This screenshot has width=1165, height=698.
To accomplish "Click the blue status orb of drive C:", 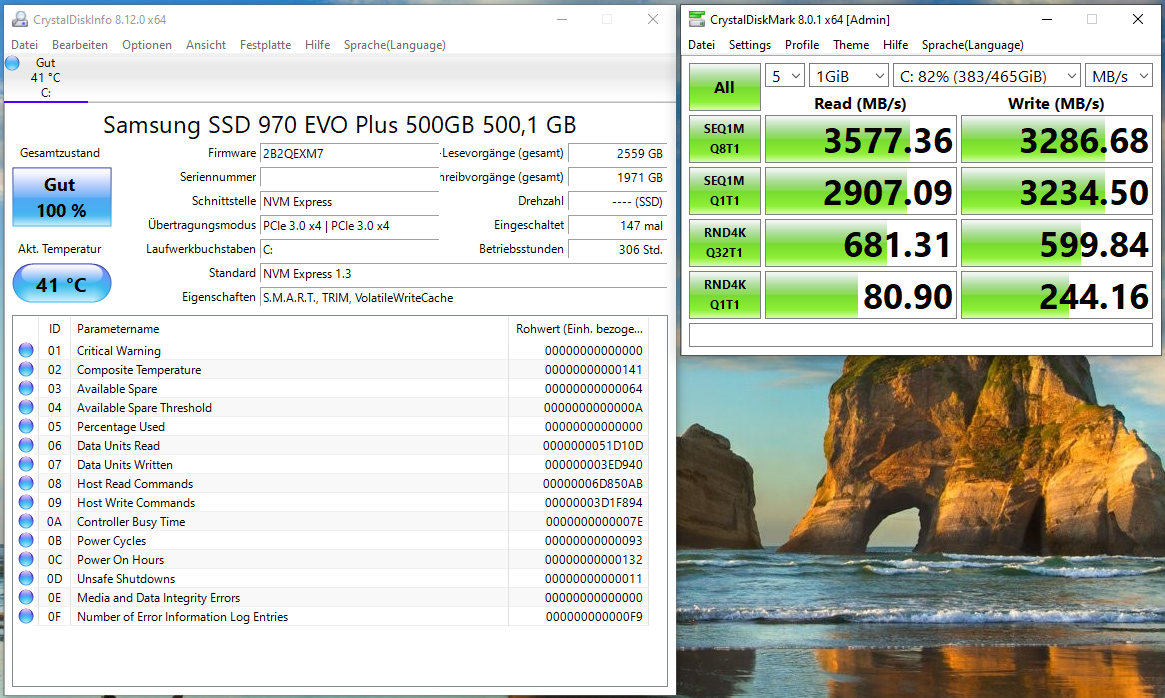I will tap(12, 63).
